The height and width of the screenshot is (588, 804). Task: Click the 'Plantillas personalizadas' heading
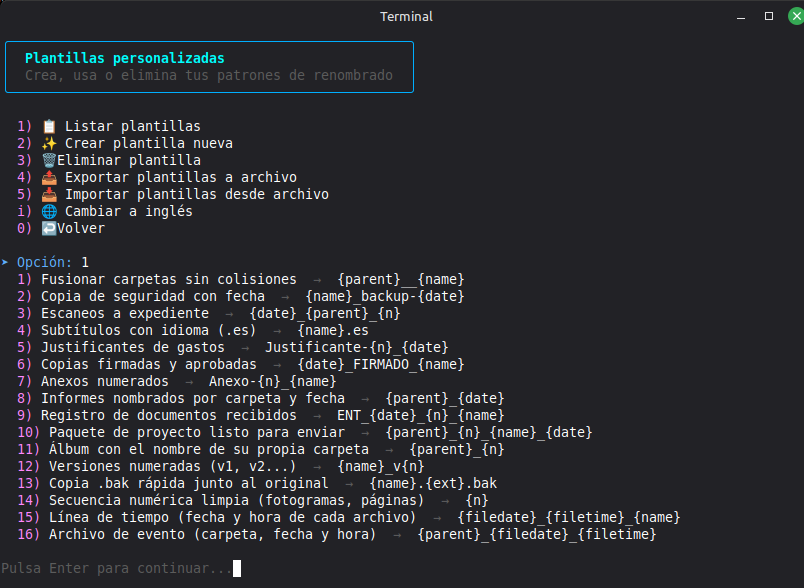(x=125, y=58)
